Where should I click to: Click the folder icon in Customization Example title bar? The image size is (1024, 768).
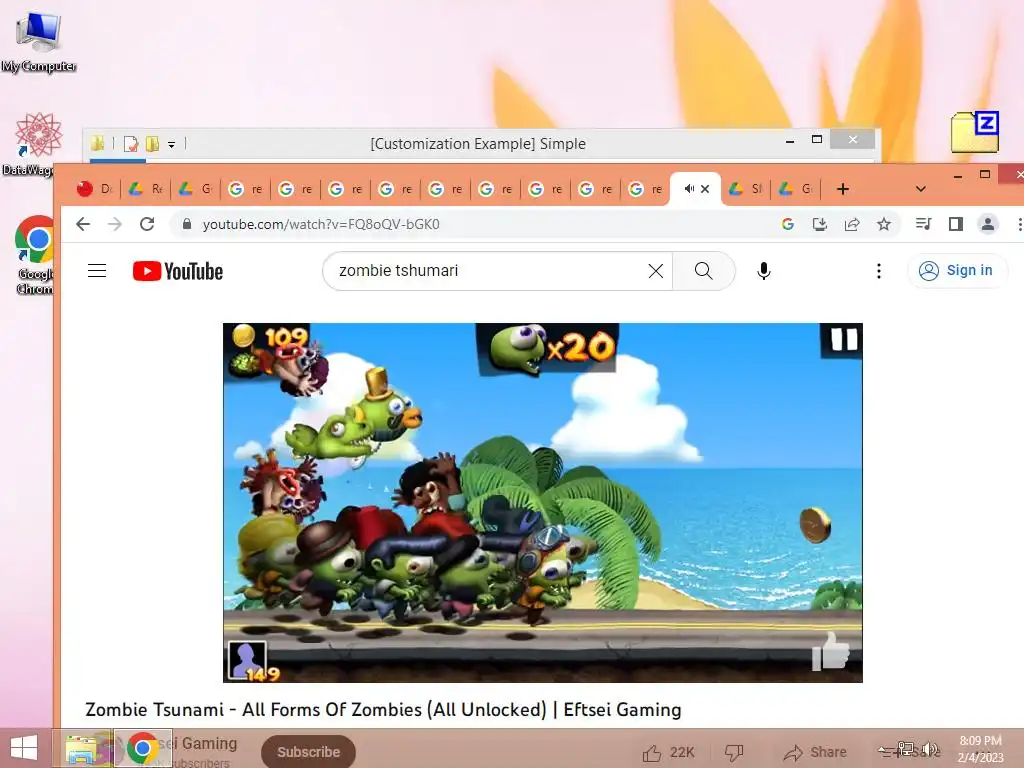coord(97,144)
